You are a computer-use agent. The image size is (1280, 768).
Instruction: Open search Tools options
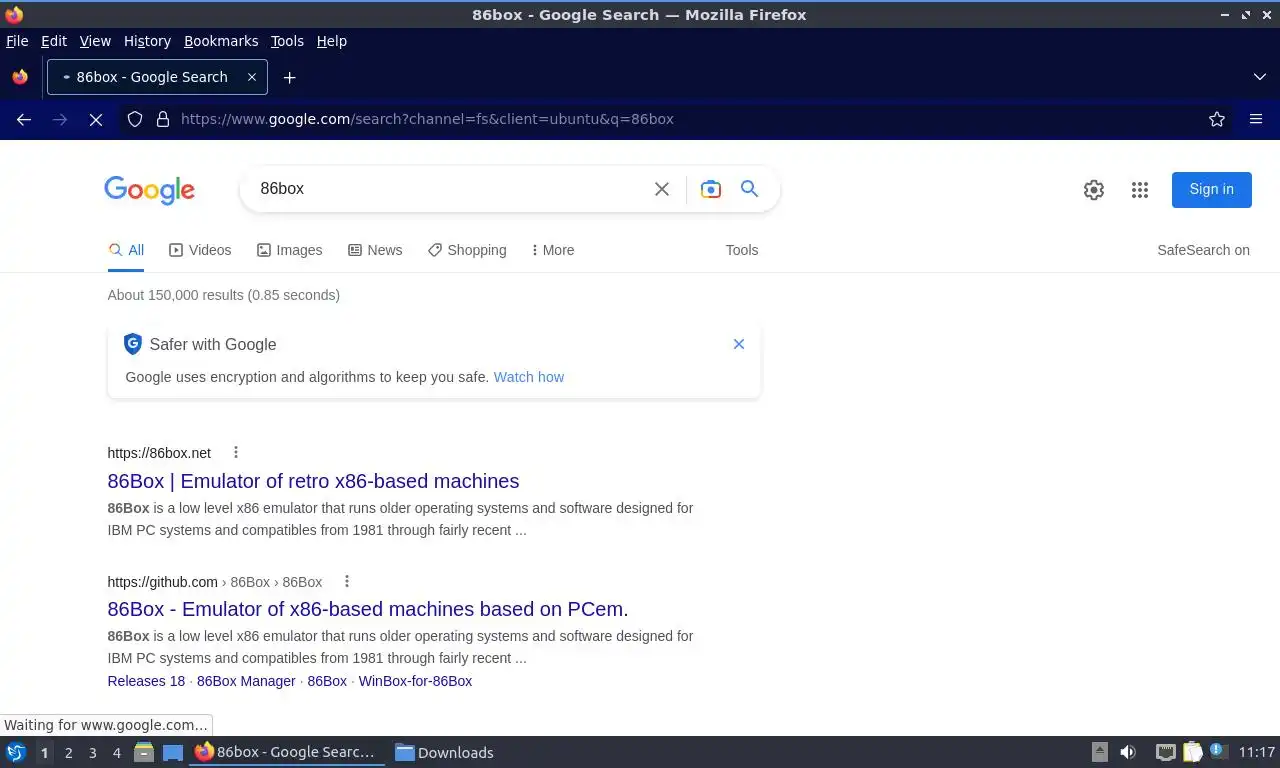[742, 250]
